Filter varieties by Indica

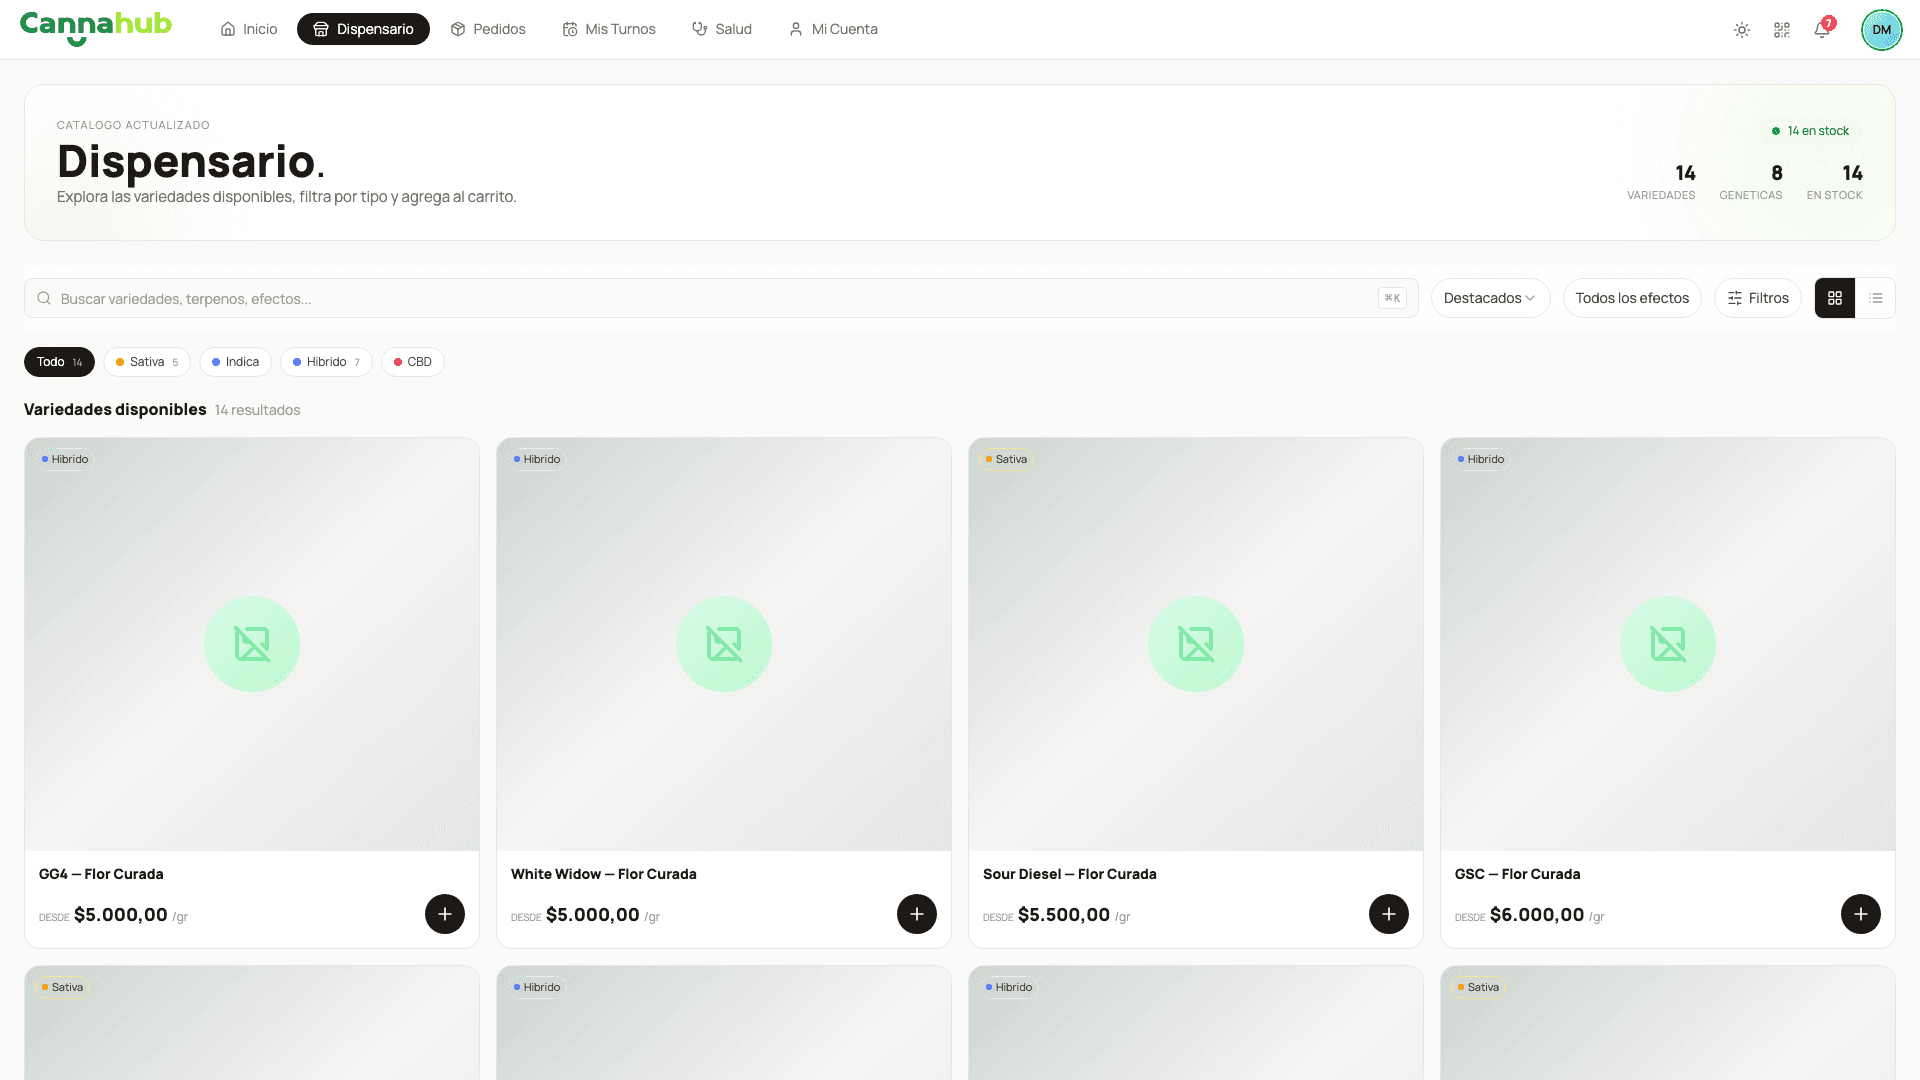(235, 362)
